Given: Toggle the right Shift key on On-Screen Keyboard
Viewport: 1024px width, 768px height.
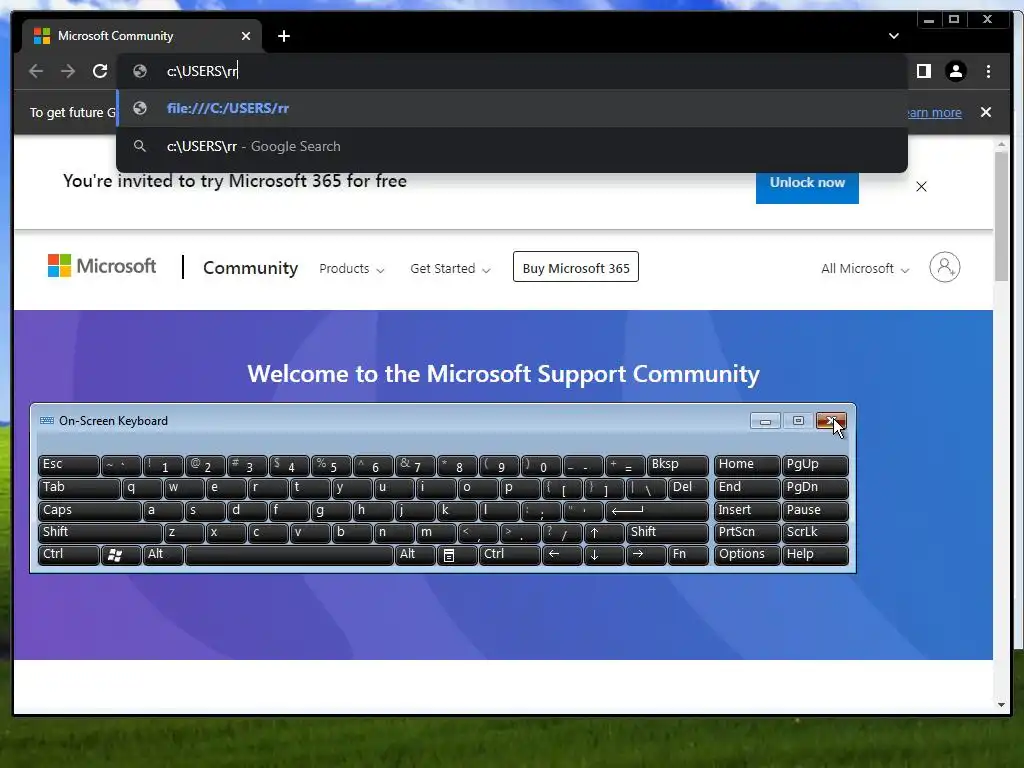Looking at the screenshot, I should tap(667, 533).
